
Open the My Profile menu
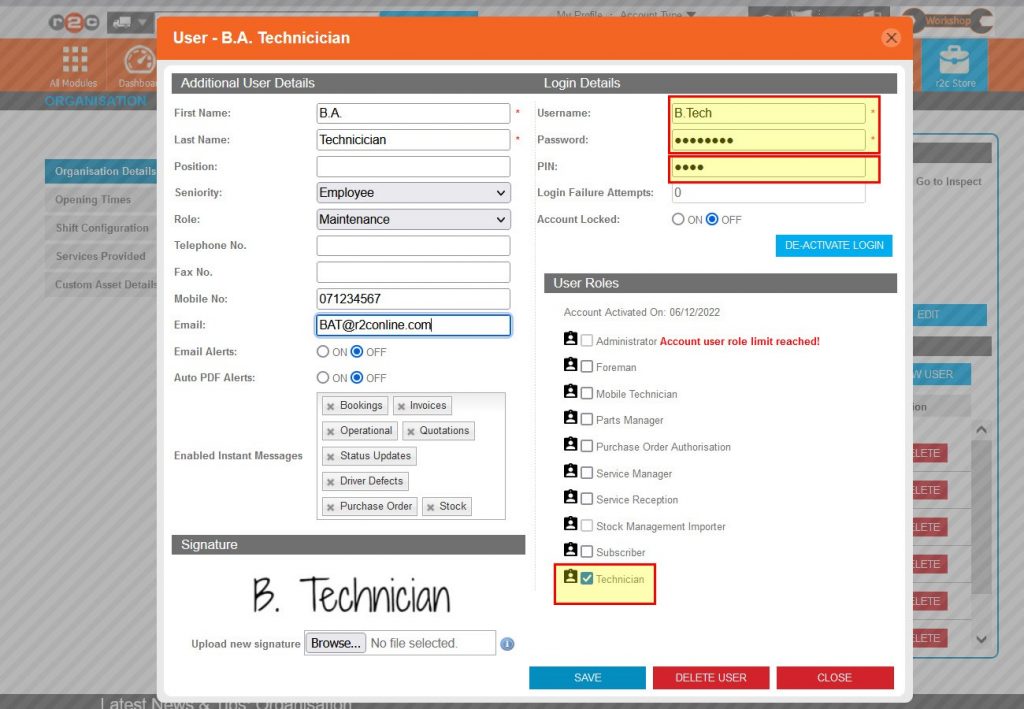(580, 14)
